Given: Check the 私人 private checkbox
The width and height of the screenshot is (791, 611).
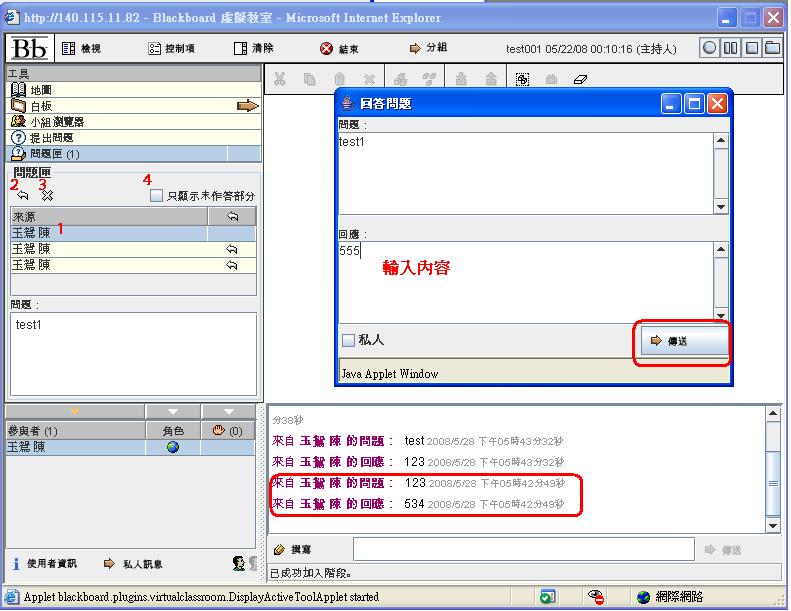Looking at the screenshot, I should 348,340.
